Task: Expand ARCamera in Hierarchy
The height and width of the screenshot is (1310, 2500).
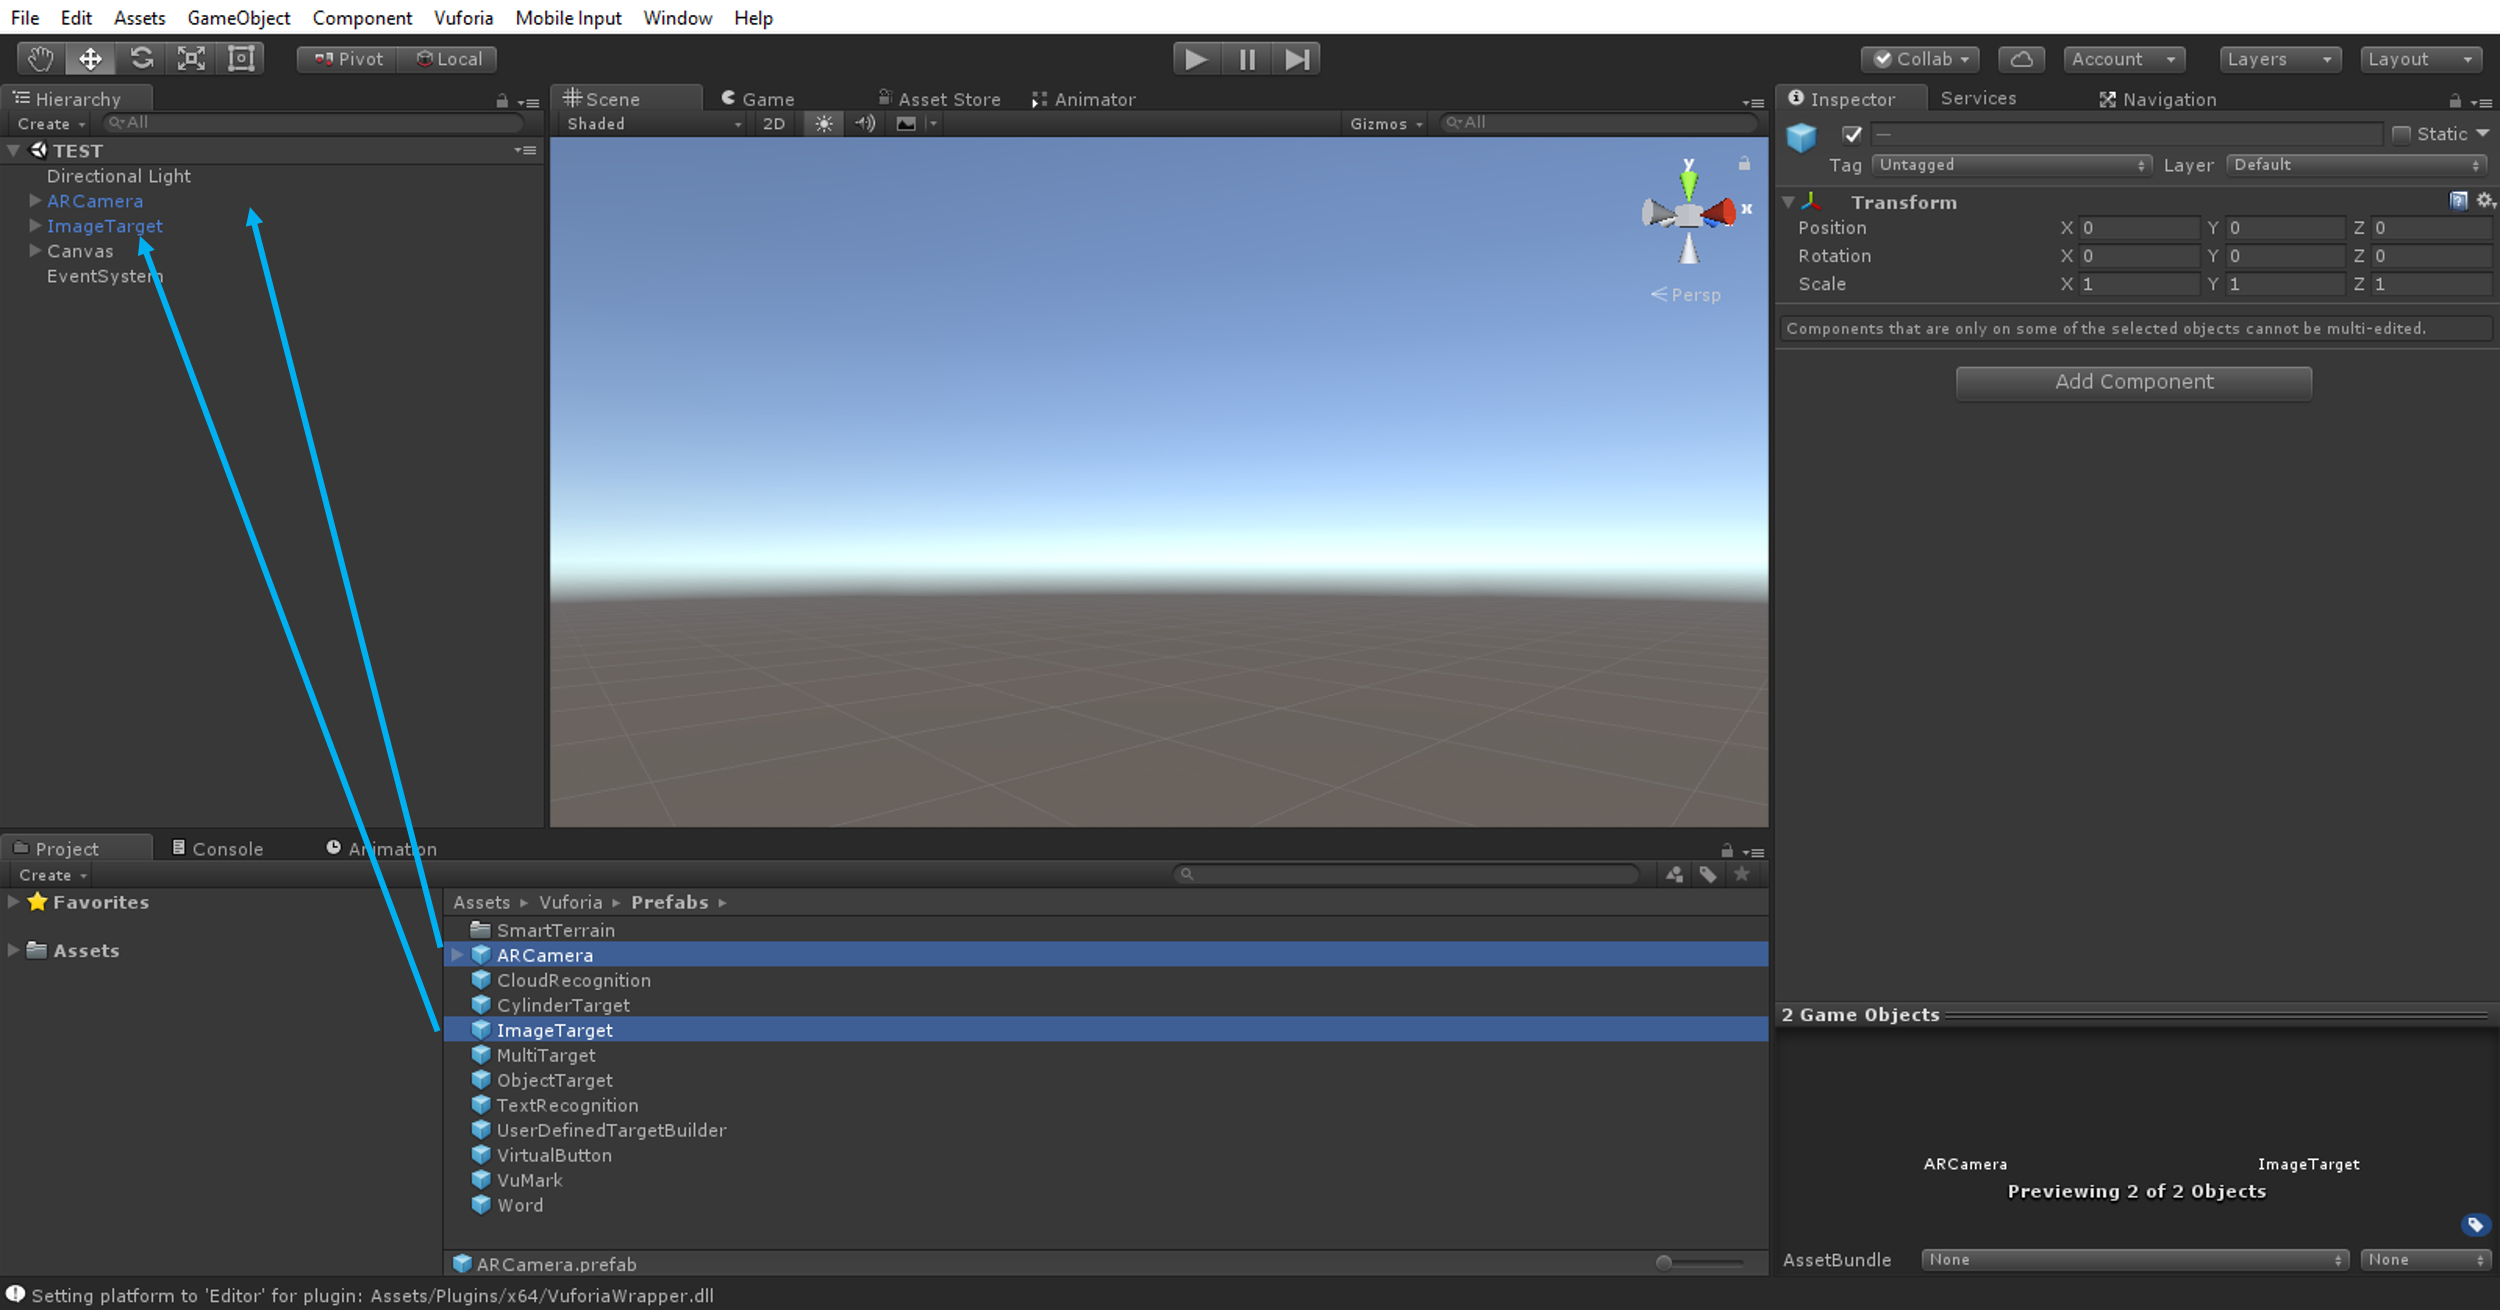Action: coord(35,201)
